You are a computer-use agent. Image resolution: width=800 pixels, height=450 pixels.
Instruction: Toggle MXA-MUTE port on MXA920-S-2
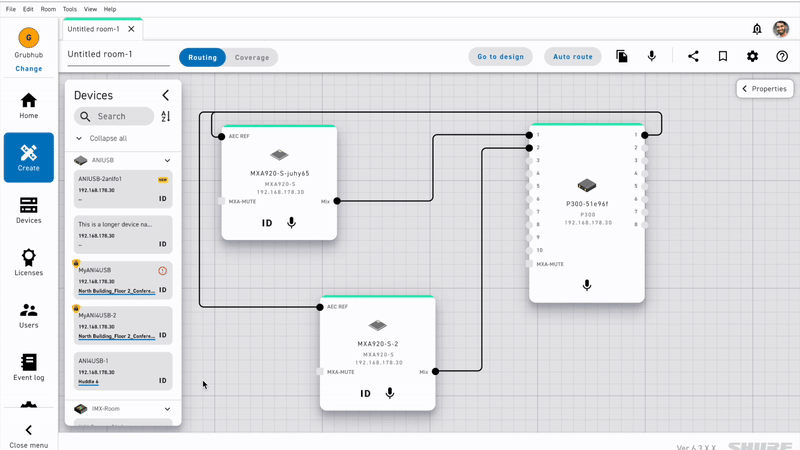pyautogui.click(x=320, y=371)
